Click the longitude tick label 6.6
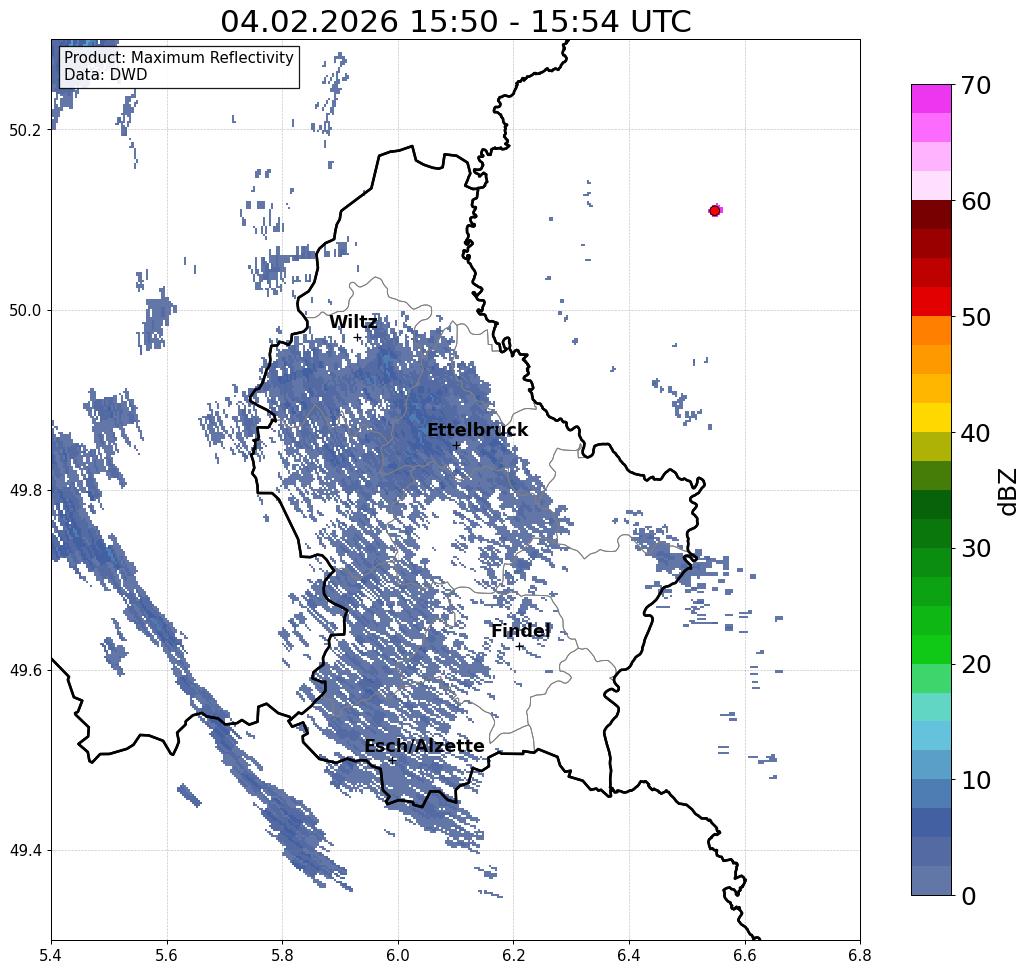Image resolution: width=1029 pixels, height=973 pixels. 745,955
